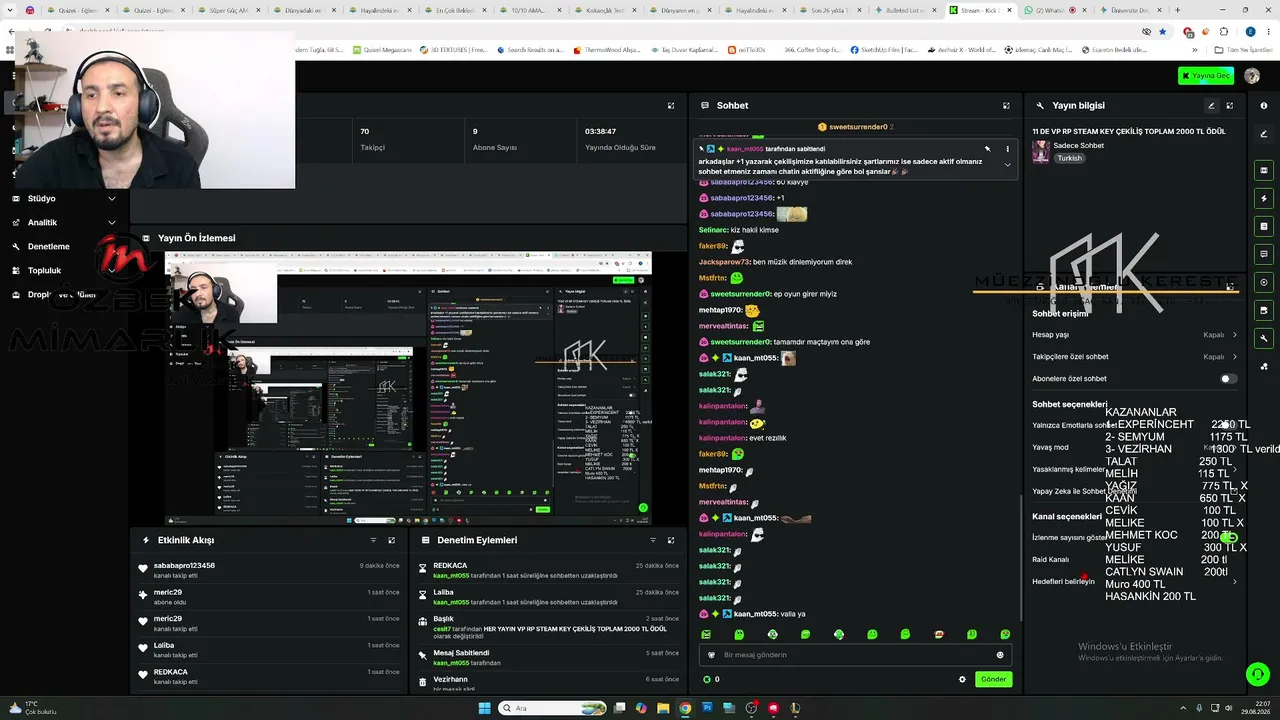Unpin the pinned chat message
1280x720 pixels.
click(987, 149)
